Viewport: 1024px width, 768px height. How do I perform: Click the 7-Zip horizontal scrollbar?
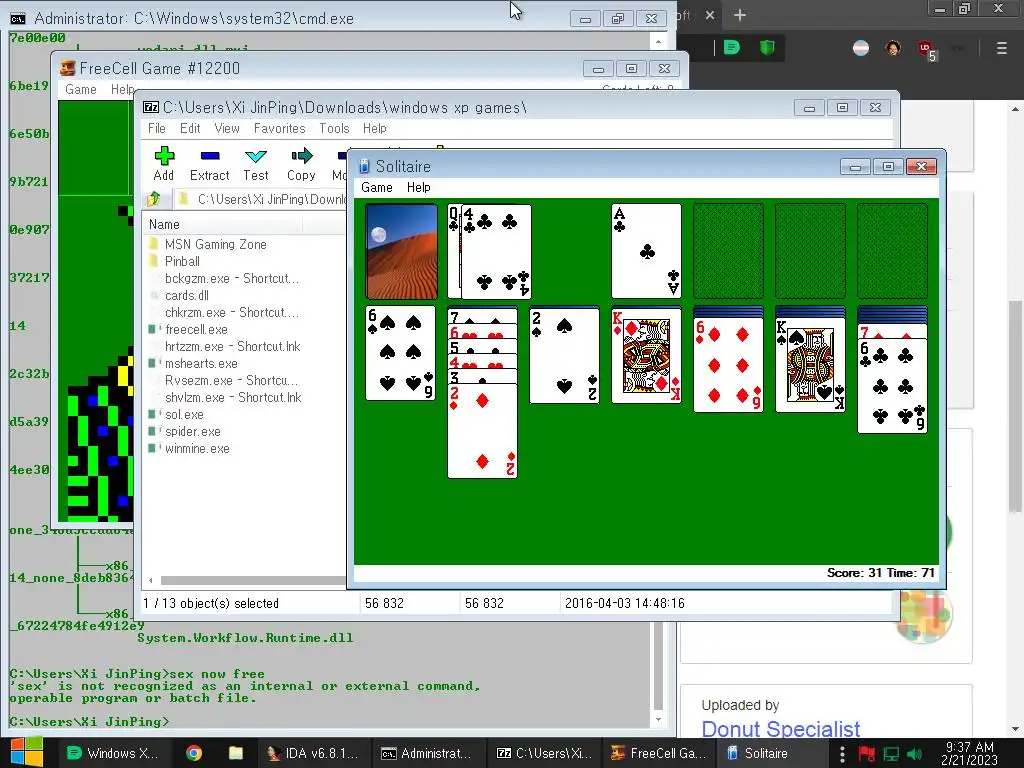click(253, 580)
